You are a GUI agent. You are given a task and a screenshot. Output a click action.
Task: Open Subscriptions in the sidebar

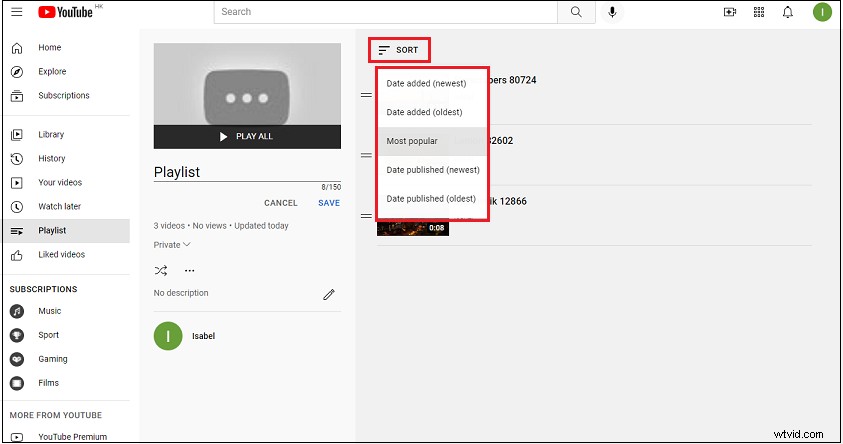click(63, 96)
